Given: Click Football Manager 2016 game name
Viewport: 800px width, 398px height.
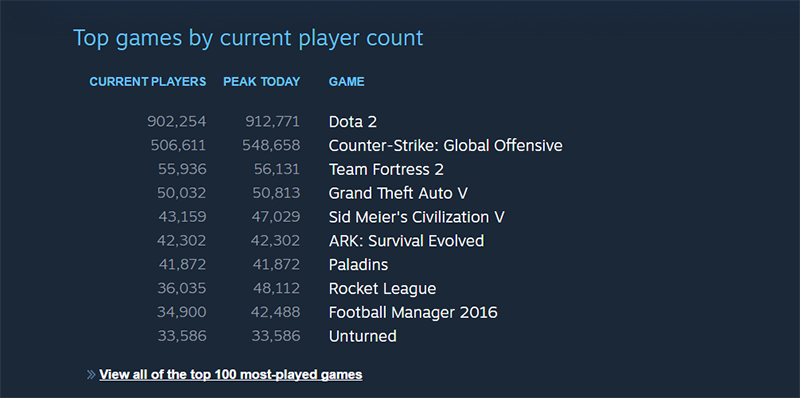Looking at the screenshot, I should [413, 312].
